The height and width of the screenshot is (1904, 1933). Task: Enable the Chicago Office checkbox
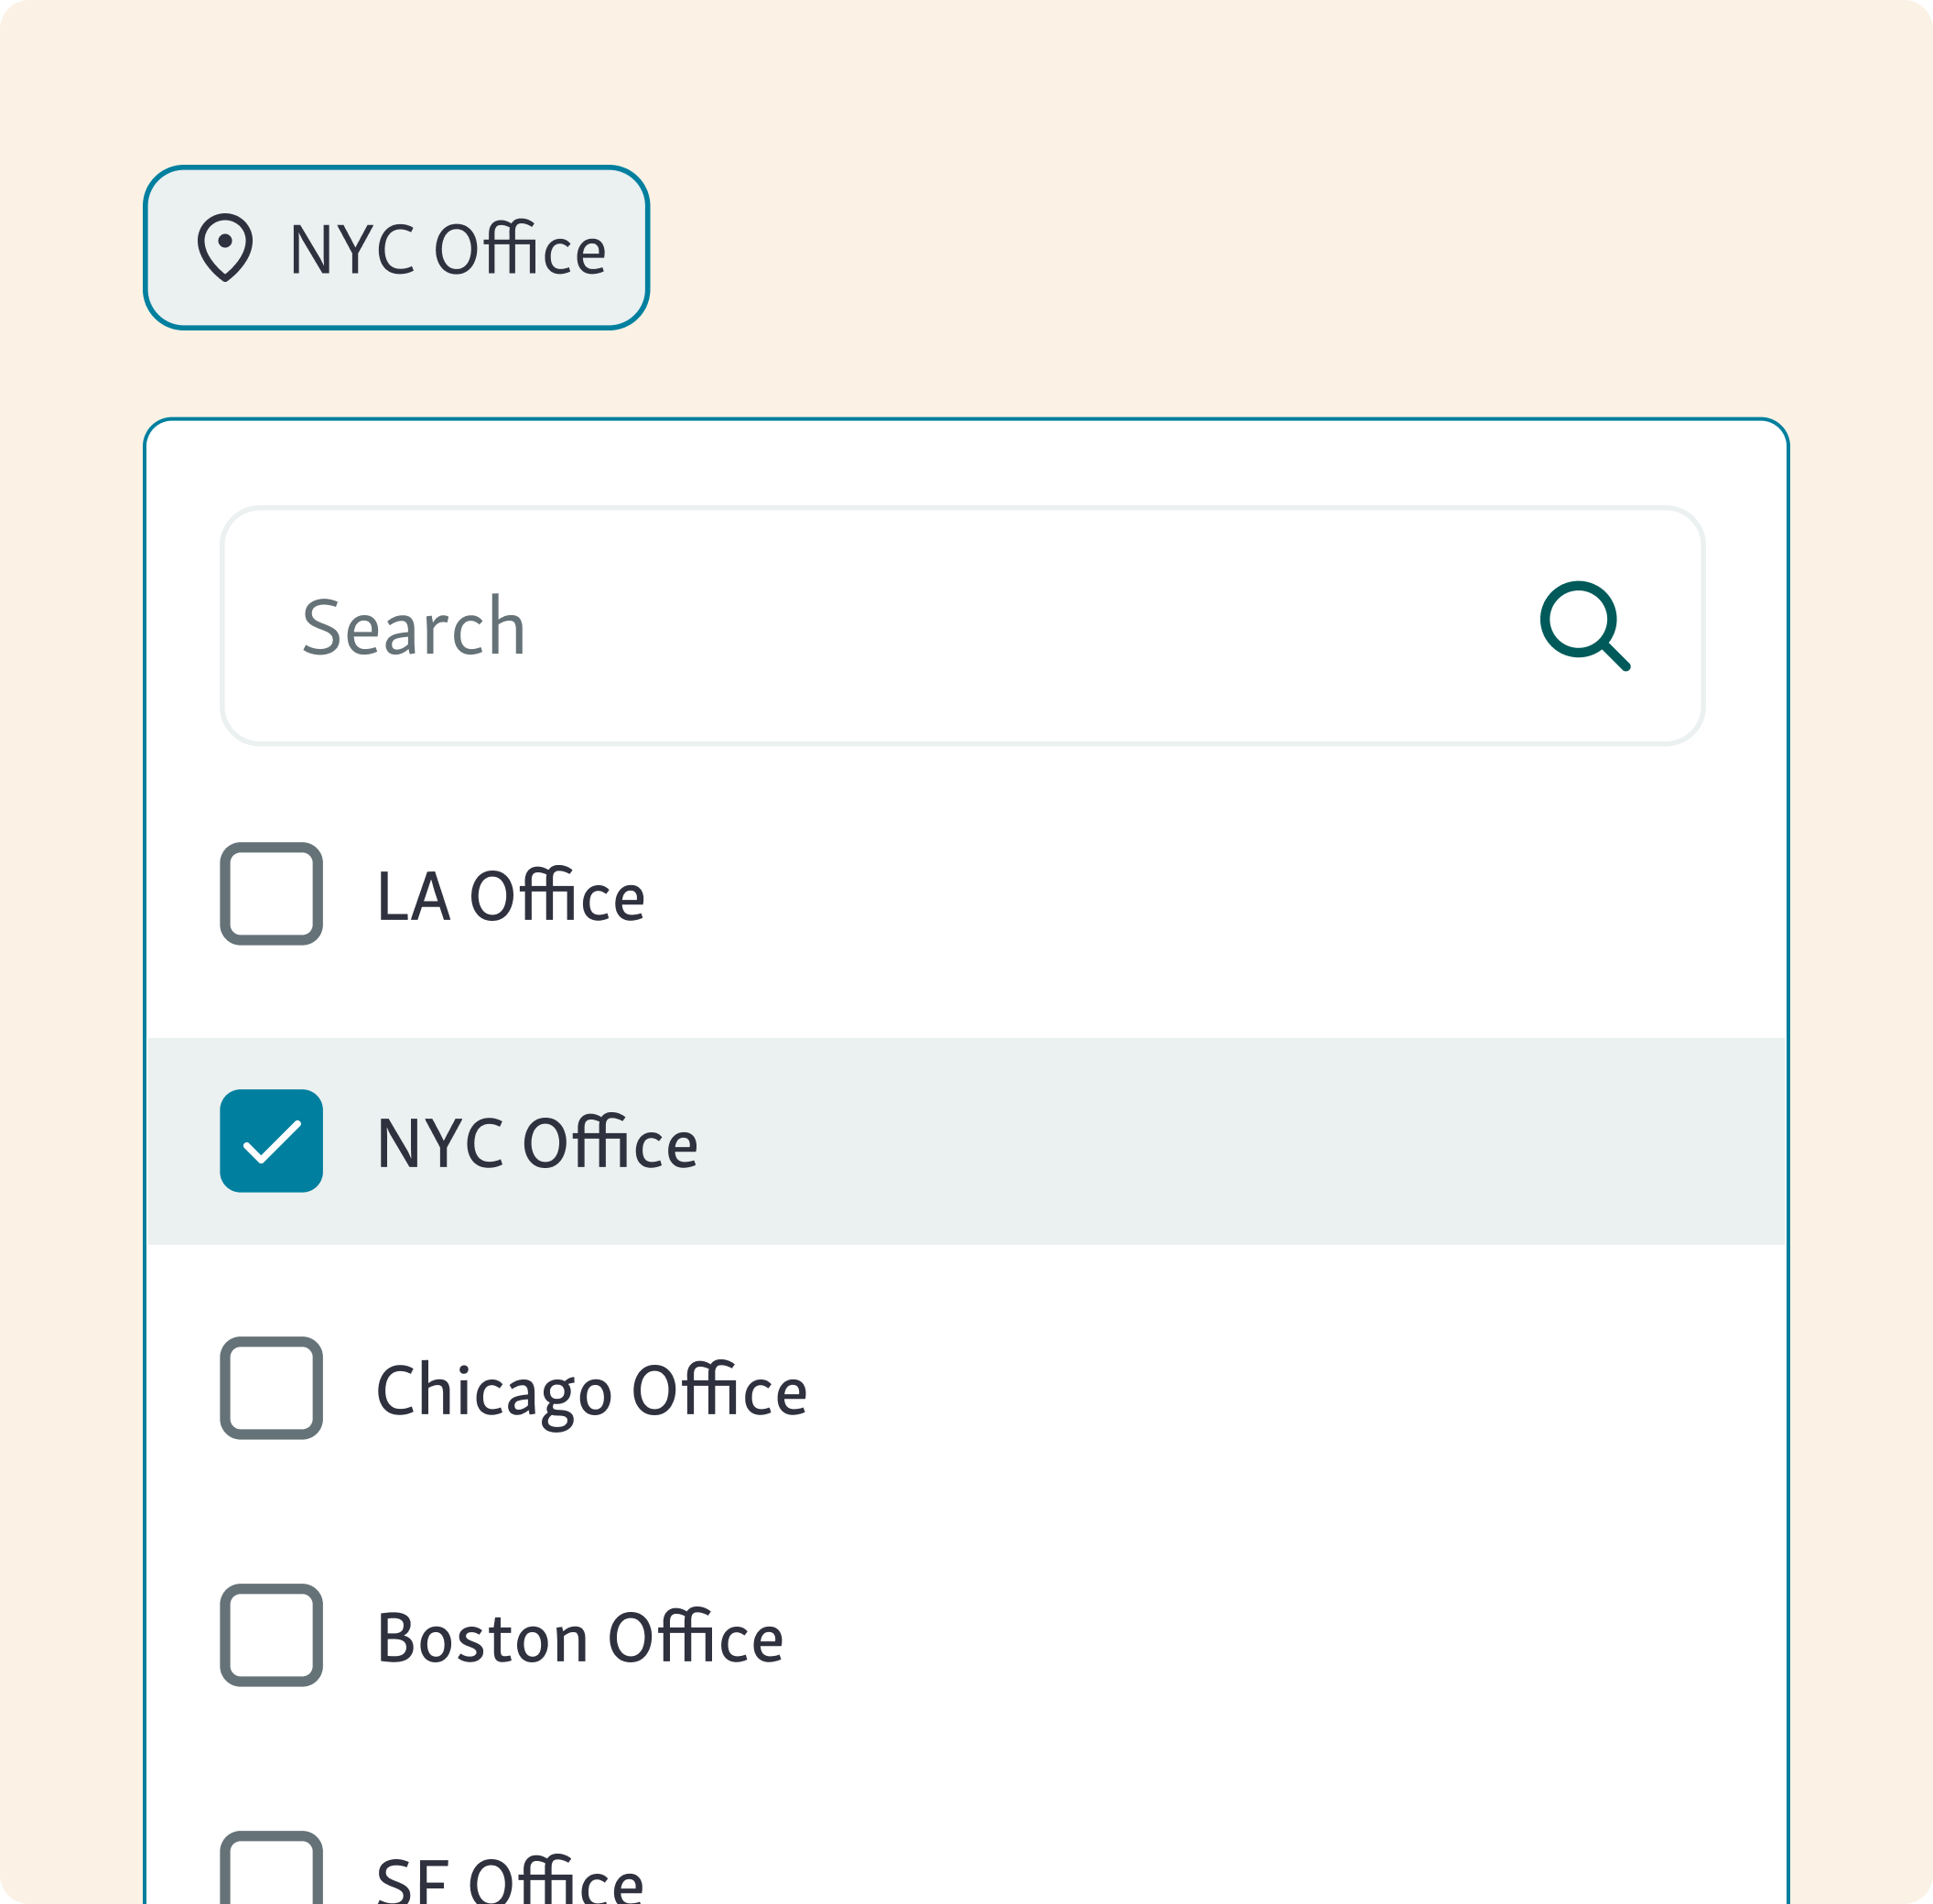(x=270, y=1386)
